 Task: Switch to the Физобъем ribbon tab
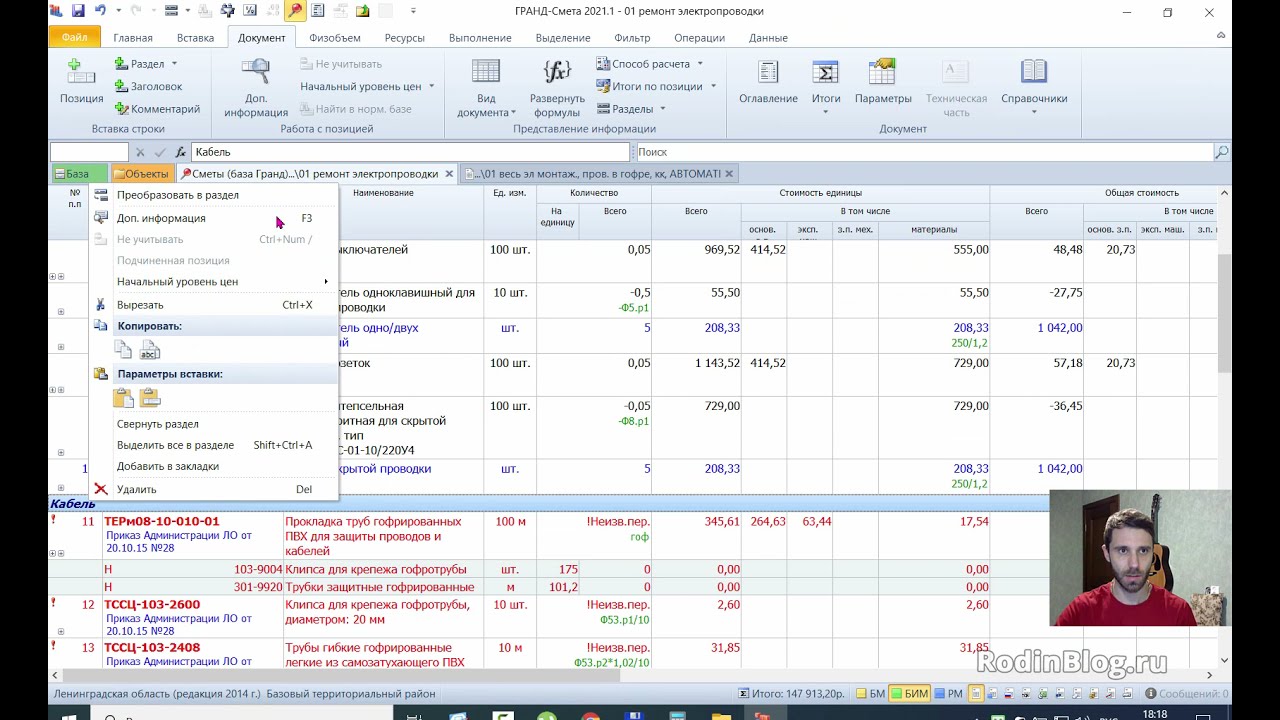(334, 38)
